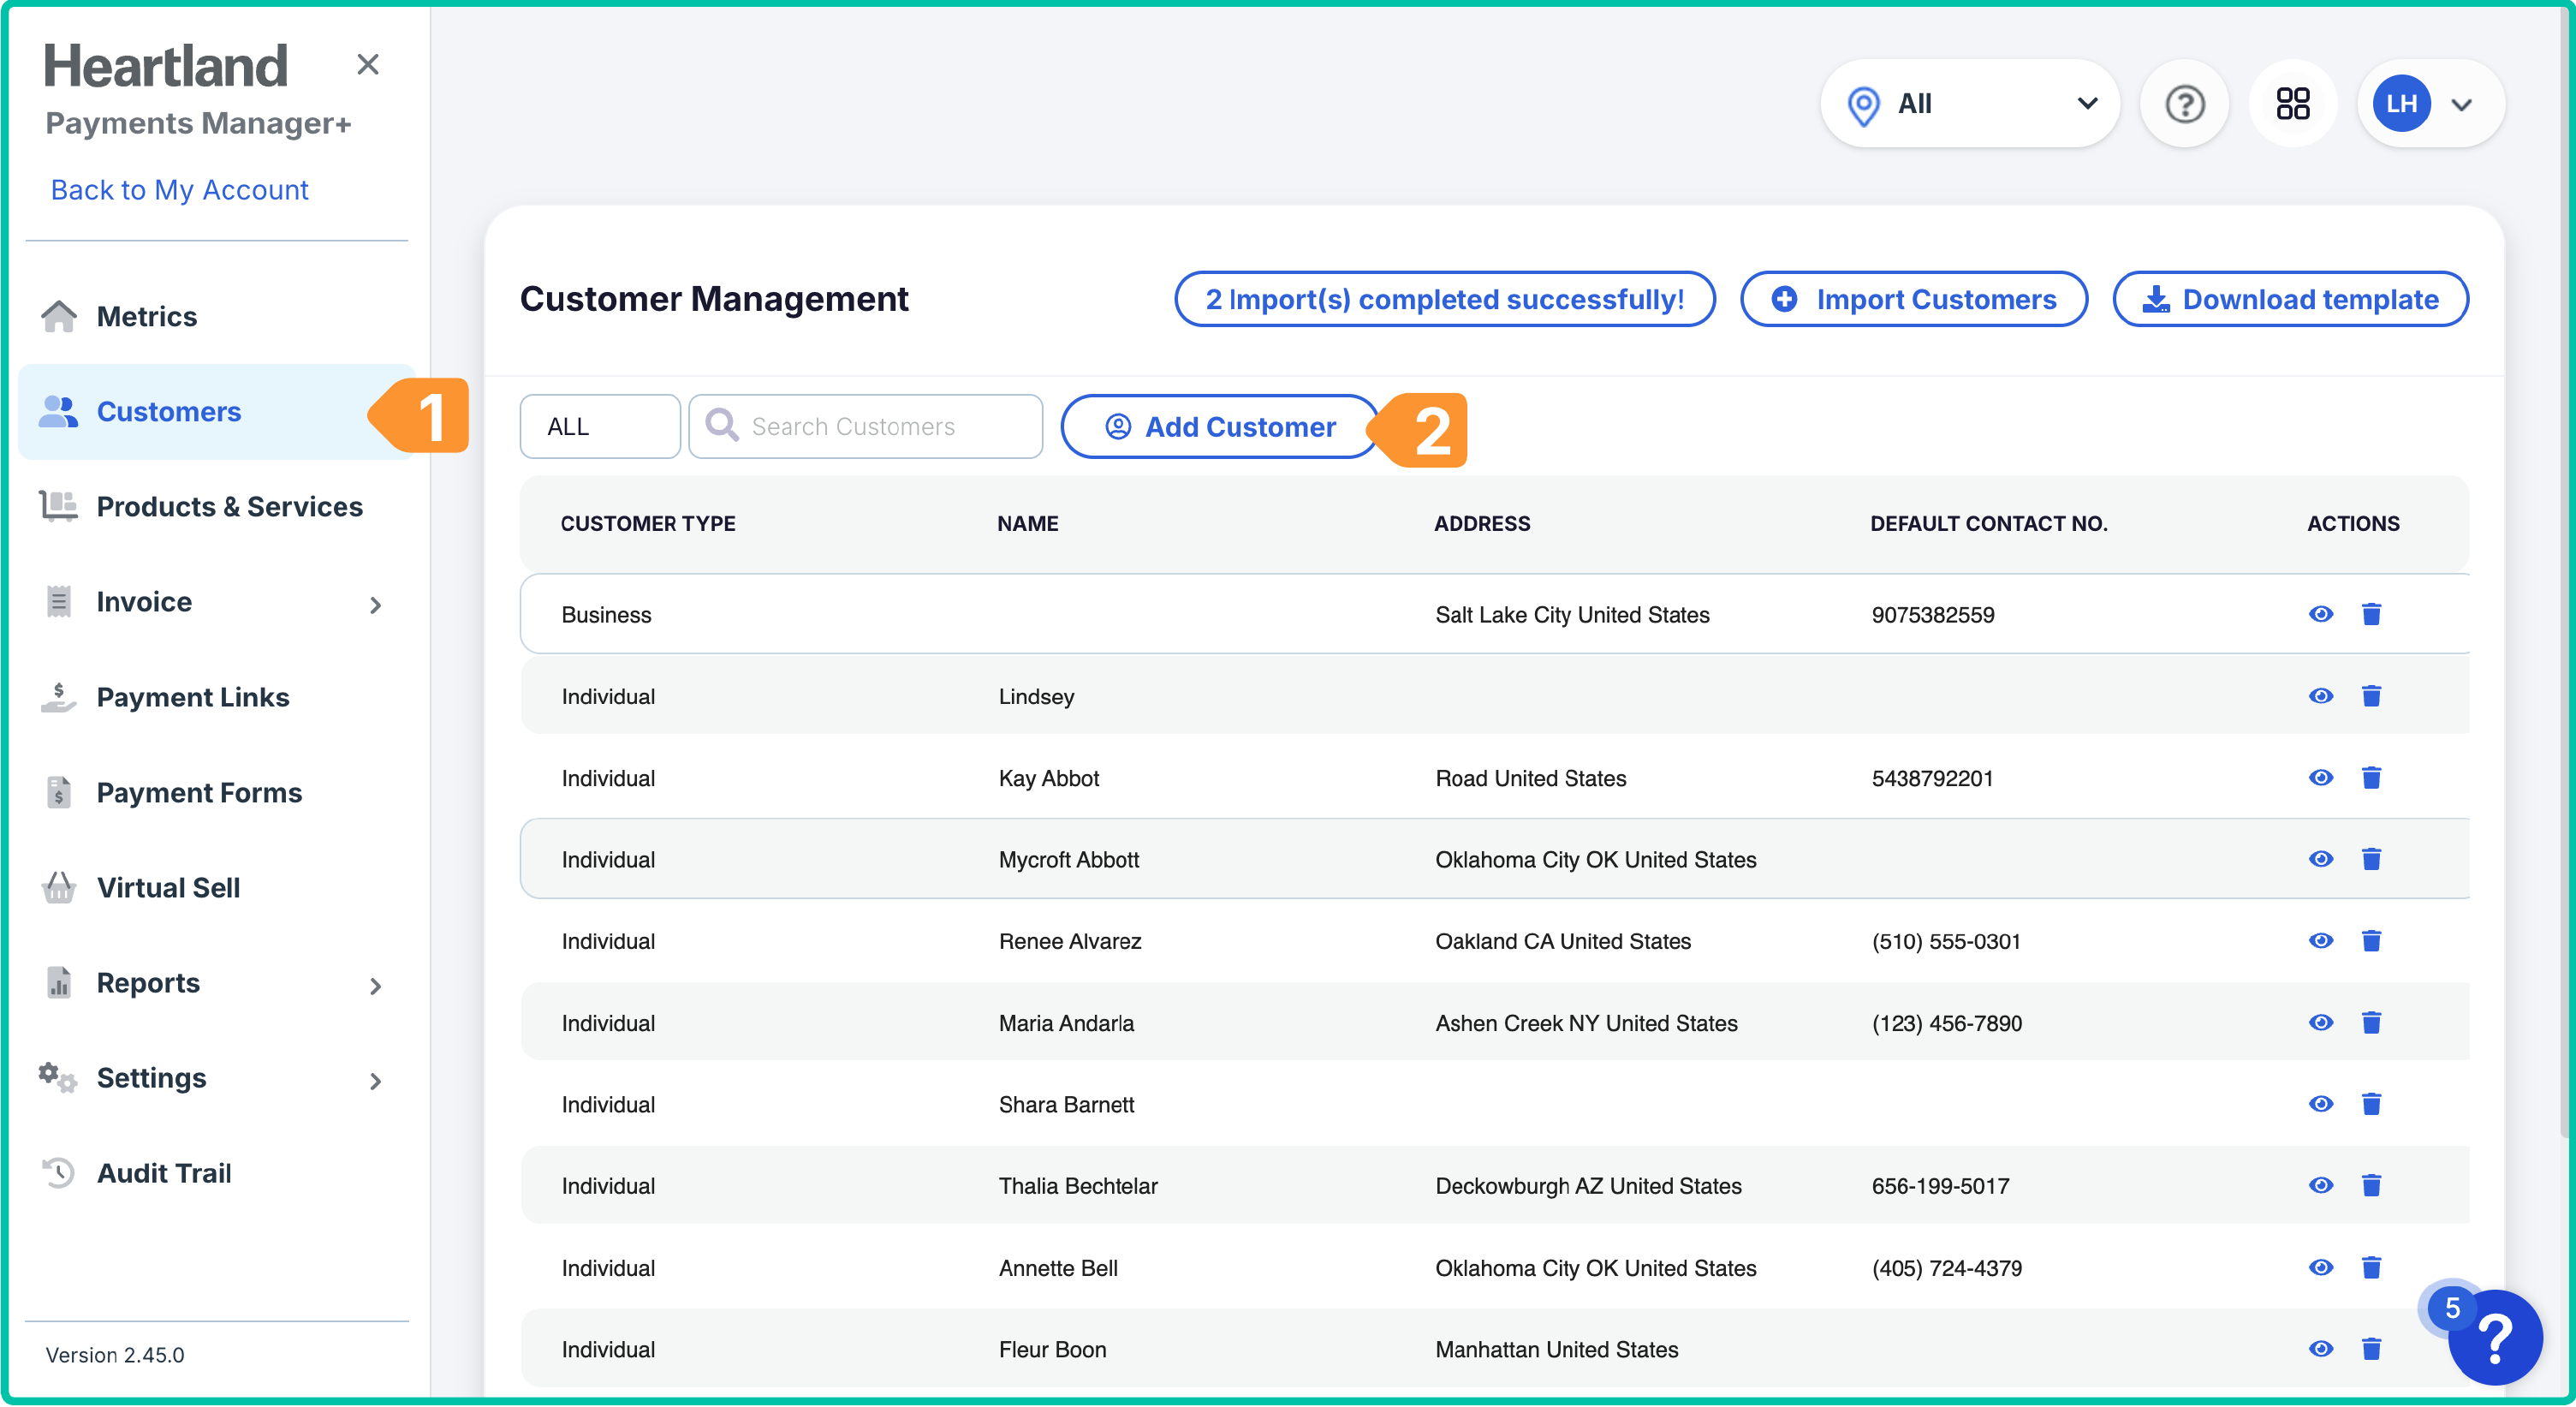This screenshot has height=1407, width=2576.
Task: Click the Heartland logo
Action: pos(166,66)
